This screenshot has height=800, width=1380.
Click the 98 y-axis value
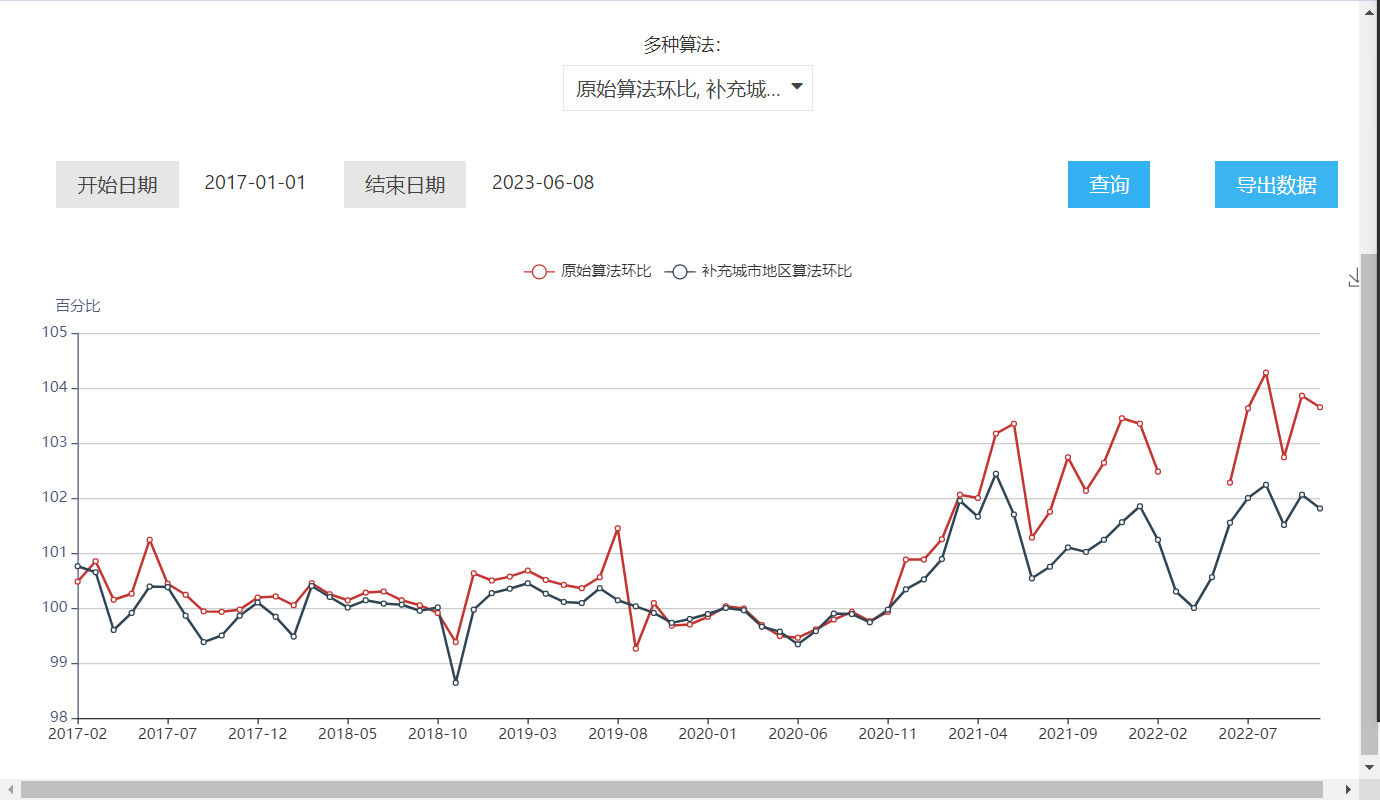click(58, 717)
